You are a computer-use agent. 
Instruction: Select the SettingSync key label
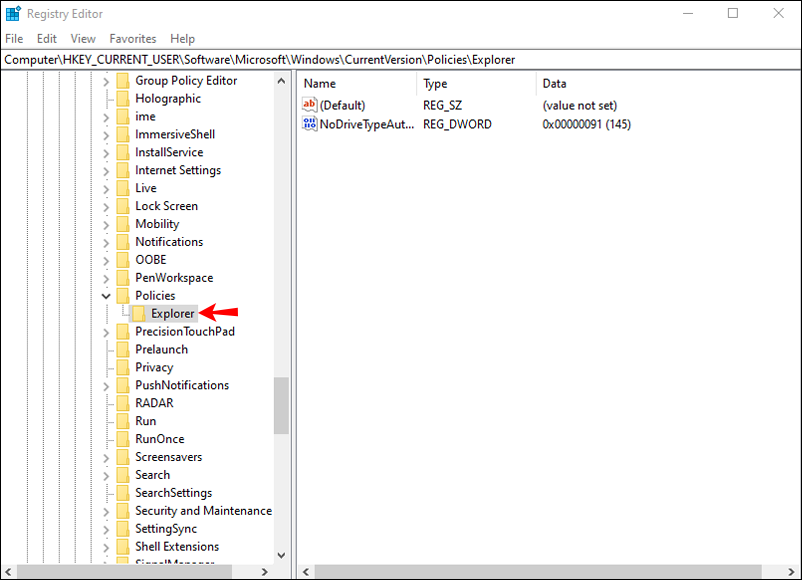[166, 528]
